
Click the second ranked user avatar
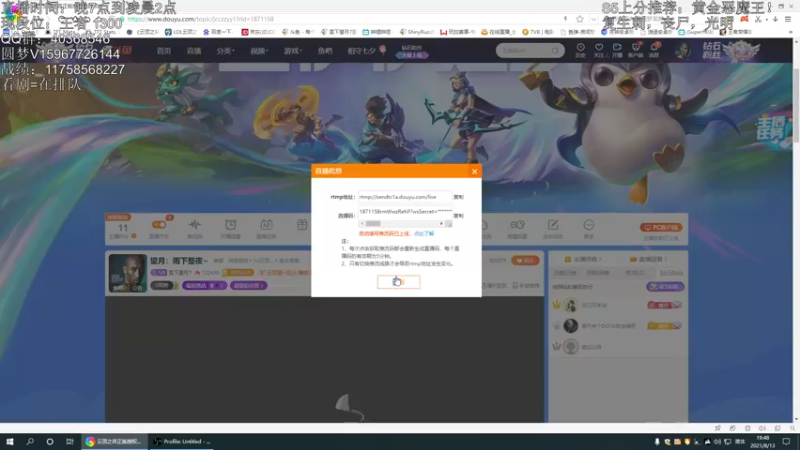tap(570, 326)
